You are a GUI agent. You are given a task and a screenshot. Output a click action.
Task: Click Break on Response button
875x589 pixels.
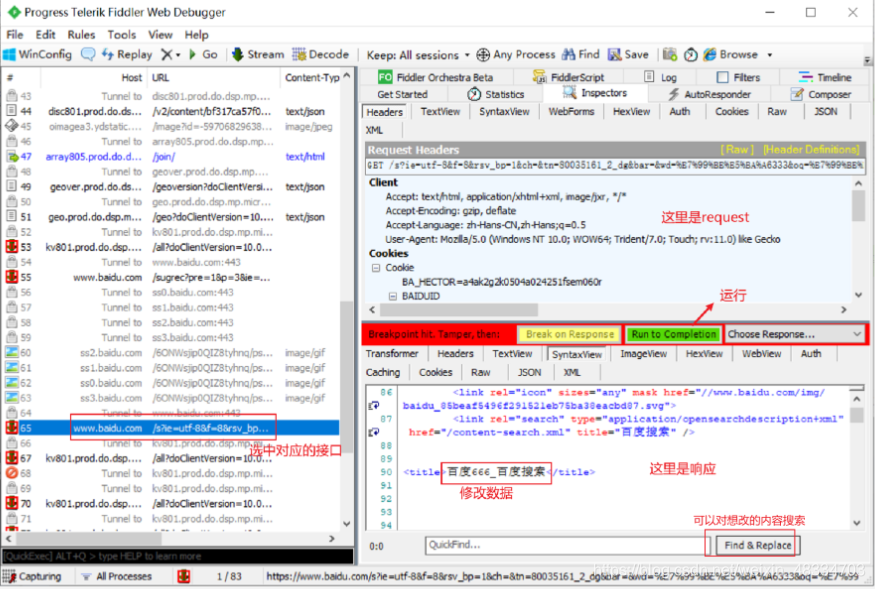569,334
